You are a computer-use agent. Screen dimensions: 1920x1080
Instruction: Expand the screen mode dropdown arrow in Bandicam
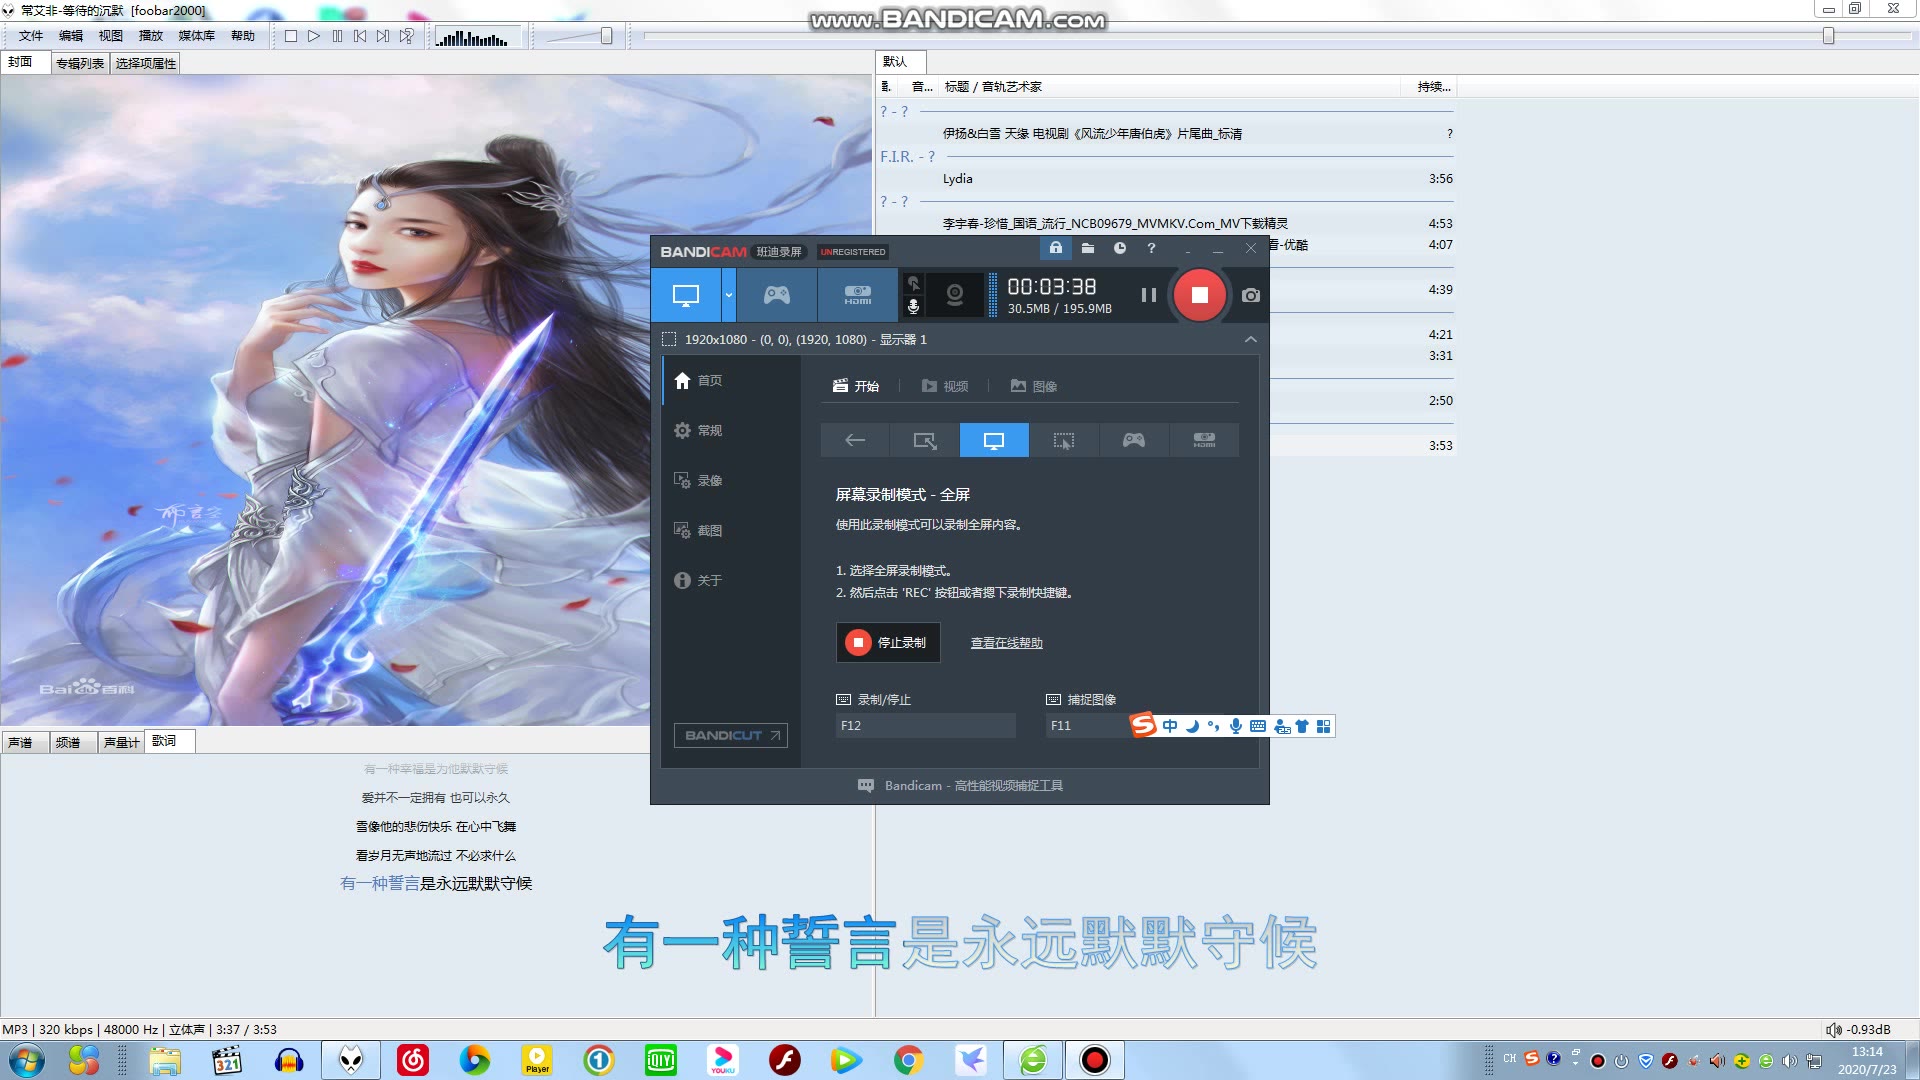coord(728,295)
